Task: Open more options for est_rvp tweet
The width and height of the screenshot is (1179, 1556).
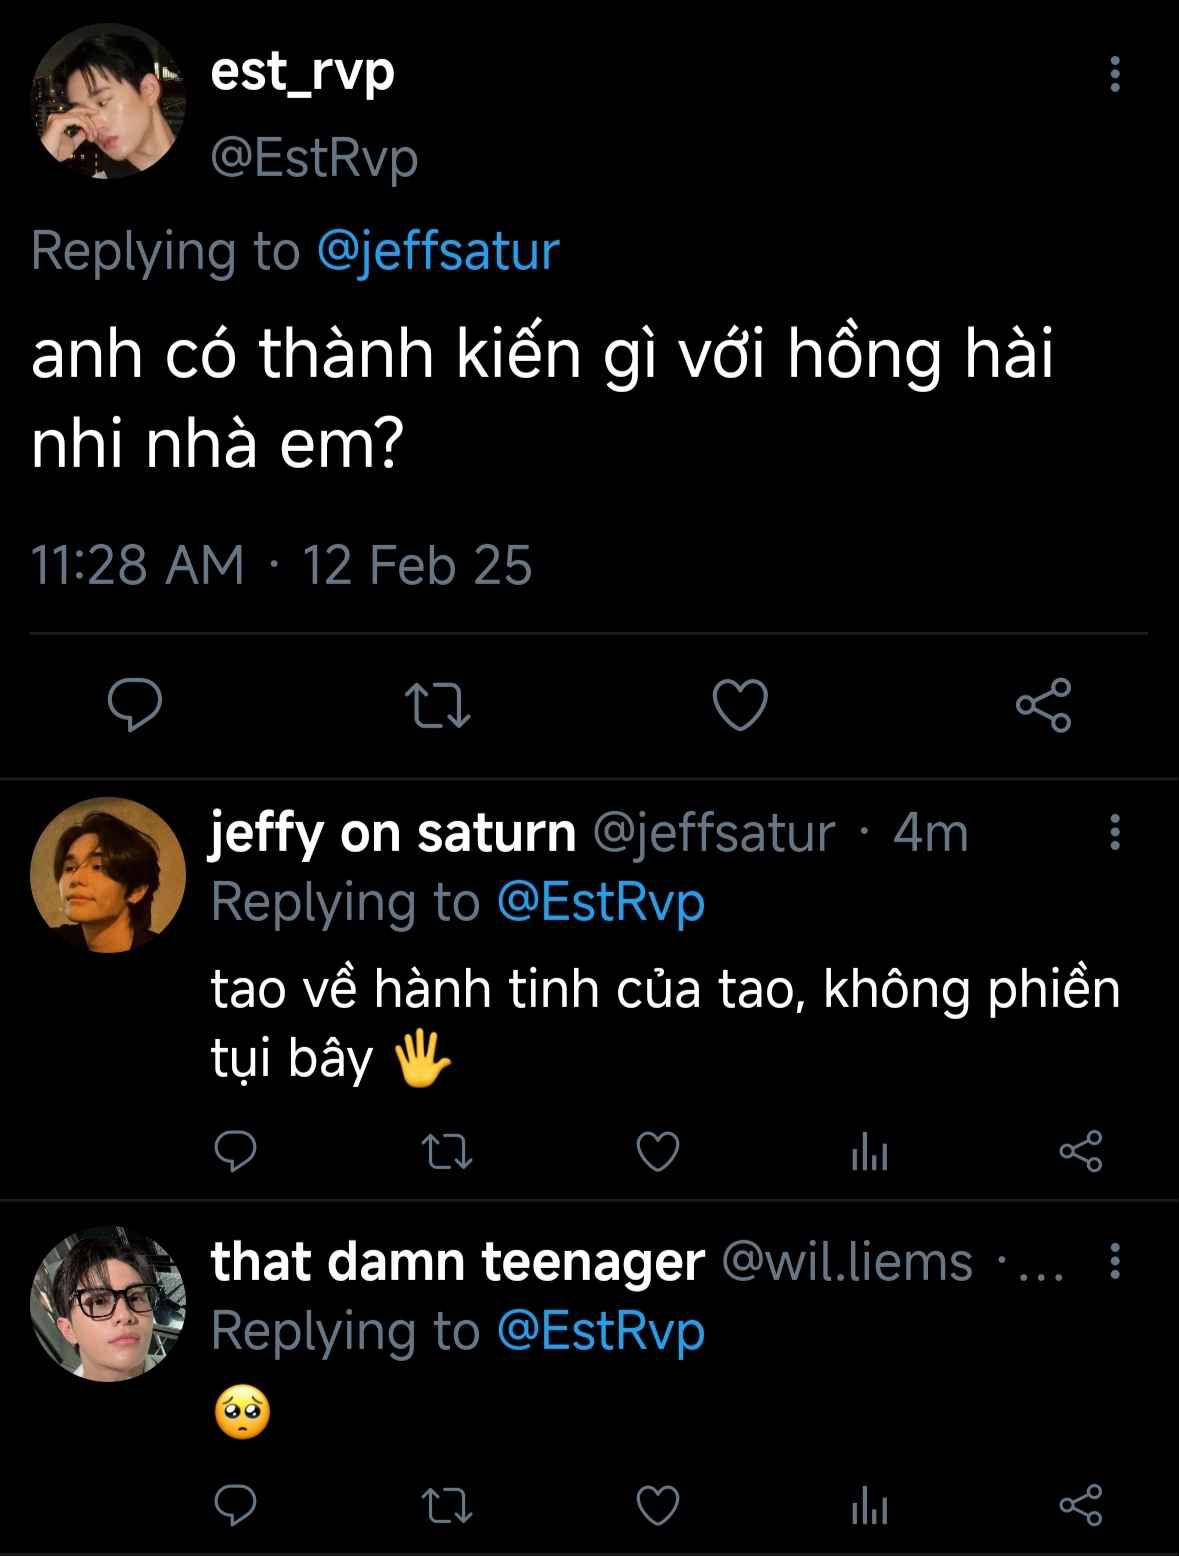Action: click(1115, 75)
